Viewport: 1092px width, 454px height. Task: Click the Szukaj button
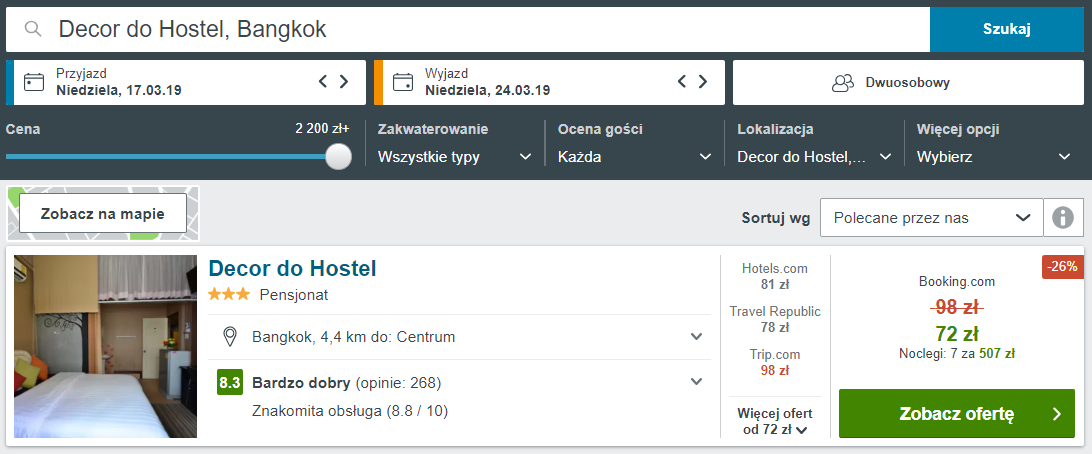point(1007,29)
